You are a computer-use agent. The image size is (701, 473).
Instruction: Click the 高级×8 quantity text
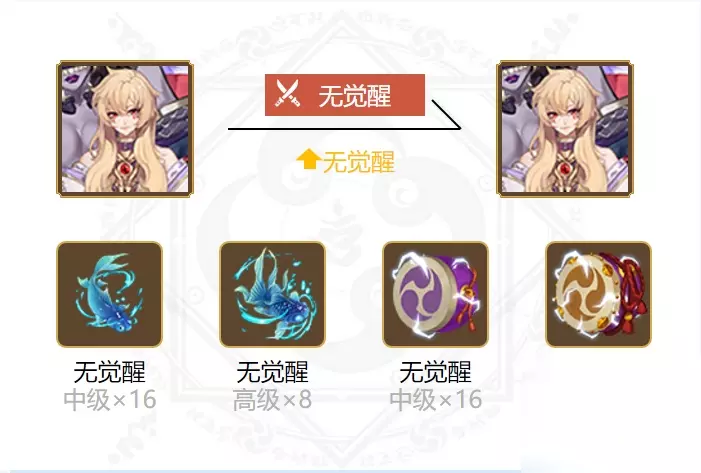(272, 400)
